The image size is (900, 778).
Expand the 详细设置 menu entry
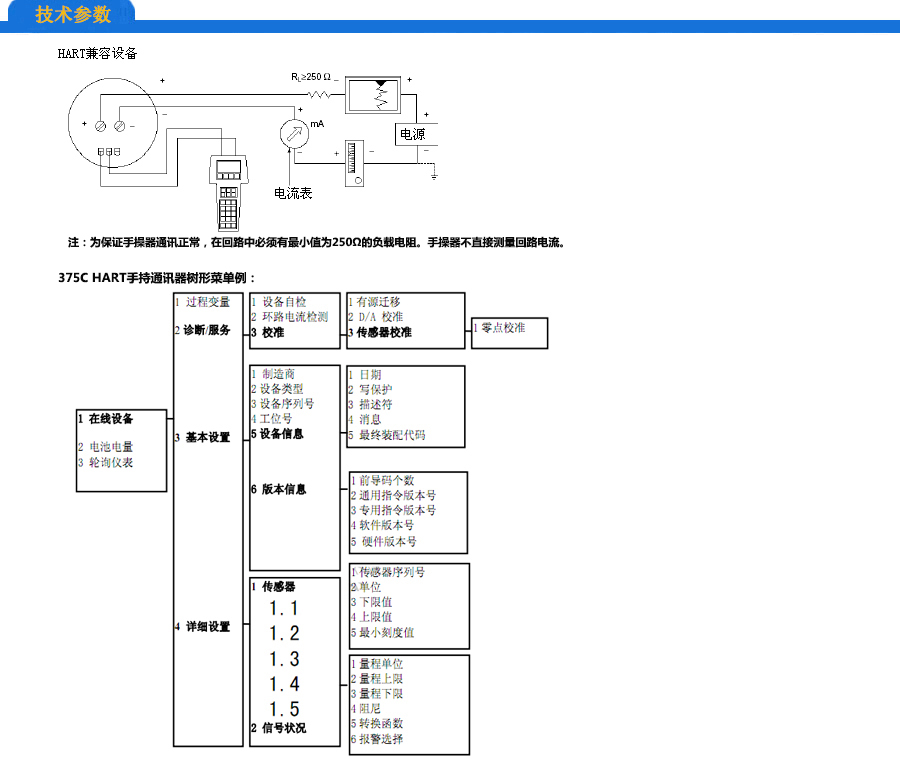tap(207, 626)
